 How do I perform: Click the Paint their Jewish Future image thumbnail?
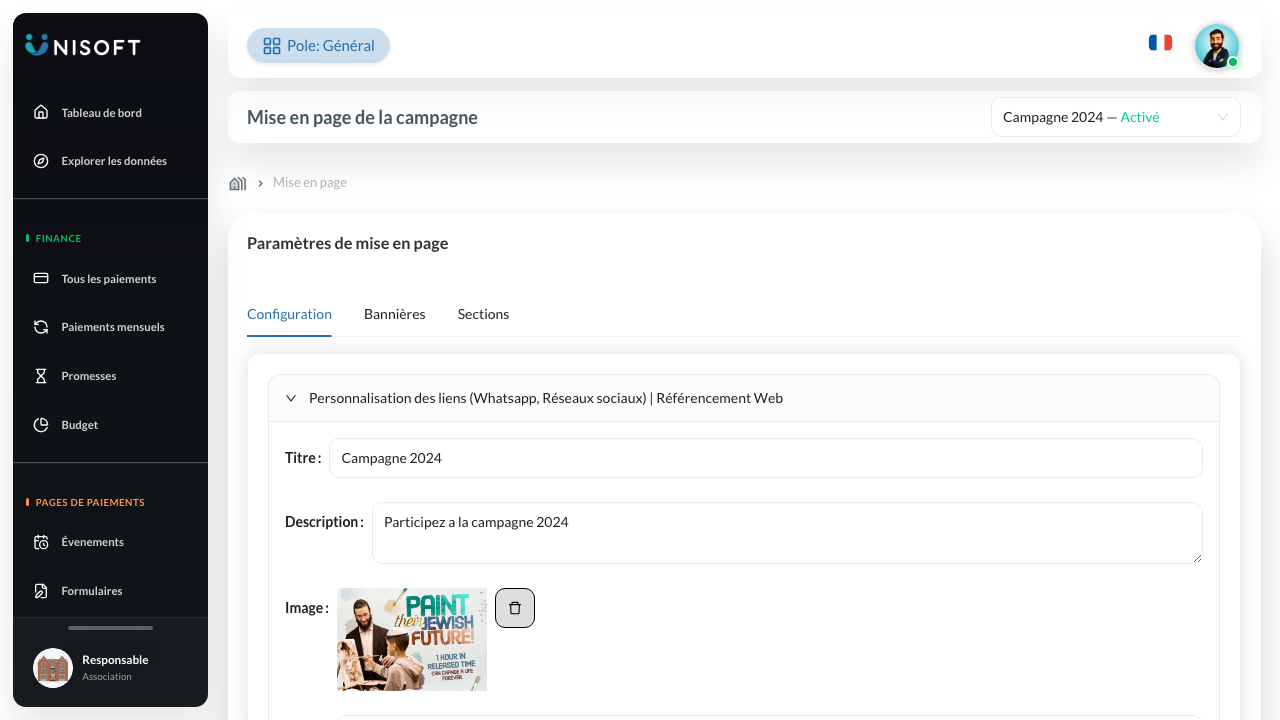pyautogui.click(x=412, y=639)
